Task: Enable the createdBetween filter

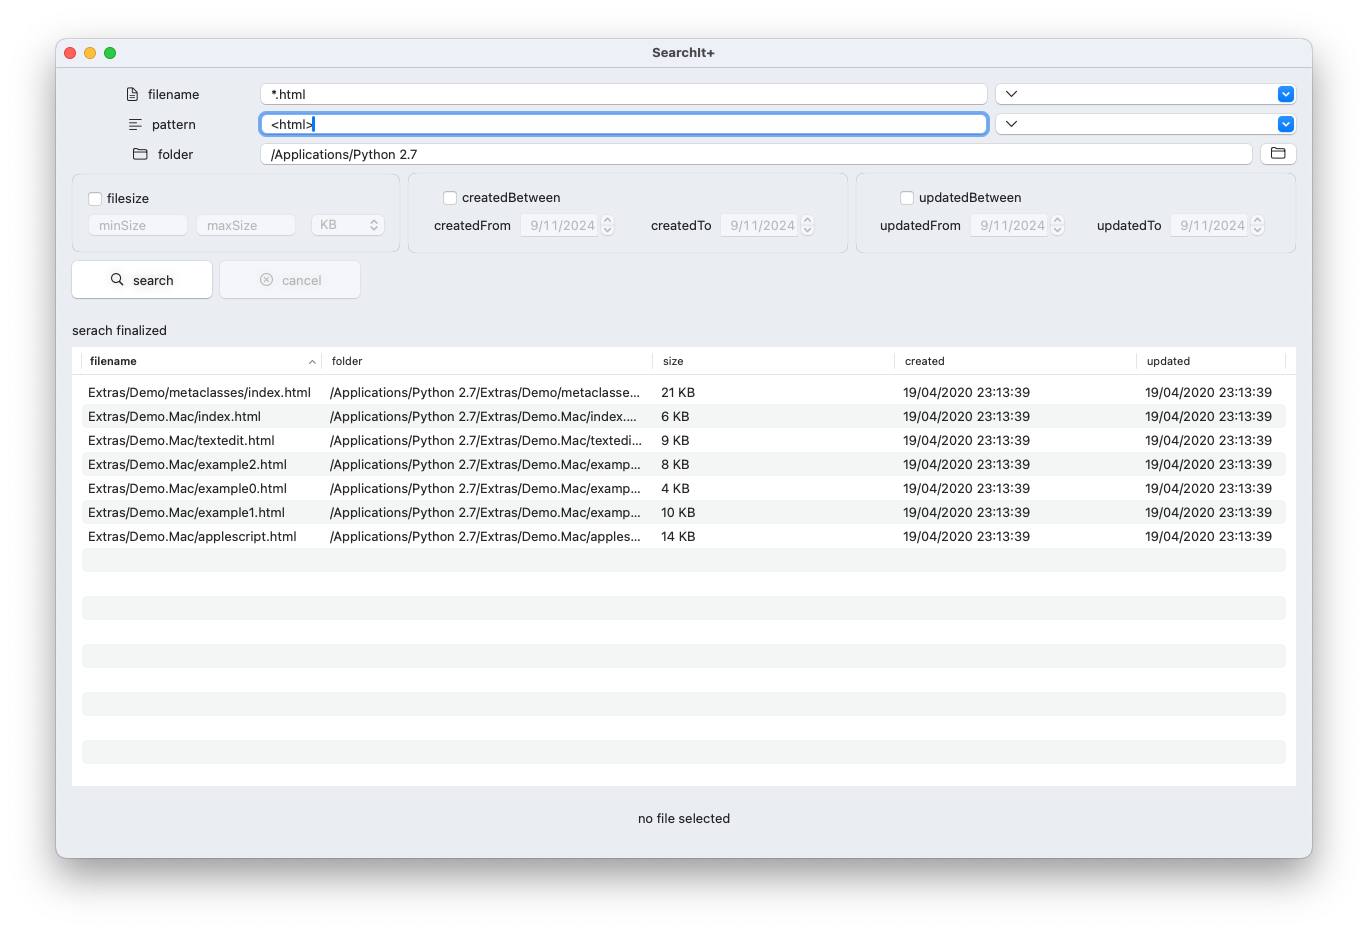Action: [450, 197]
